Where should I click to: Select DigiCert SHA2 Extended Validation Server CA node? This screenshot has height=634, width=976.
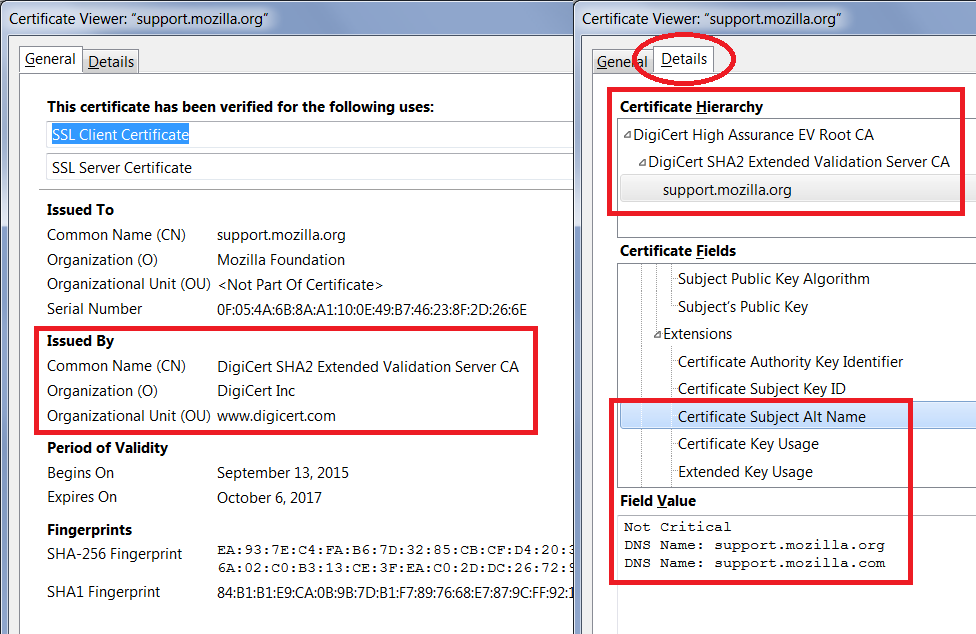click(798, 162)
